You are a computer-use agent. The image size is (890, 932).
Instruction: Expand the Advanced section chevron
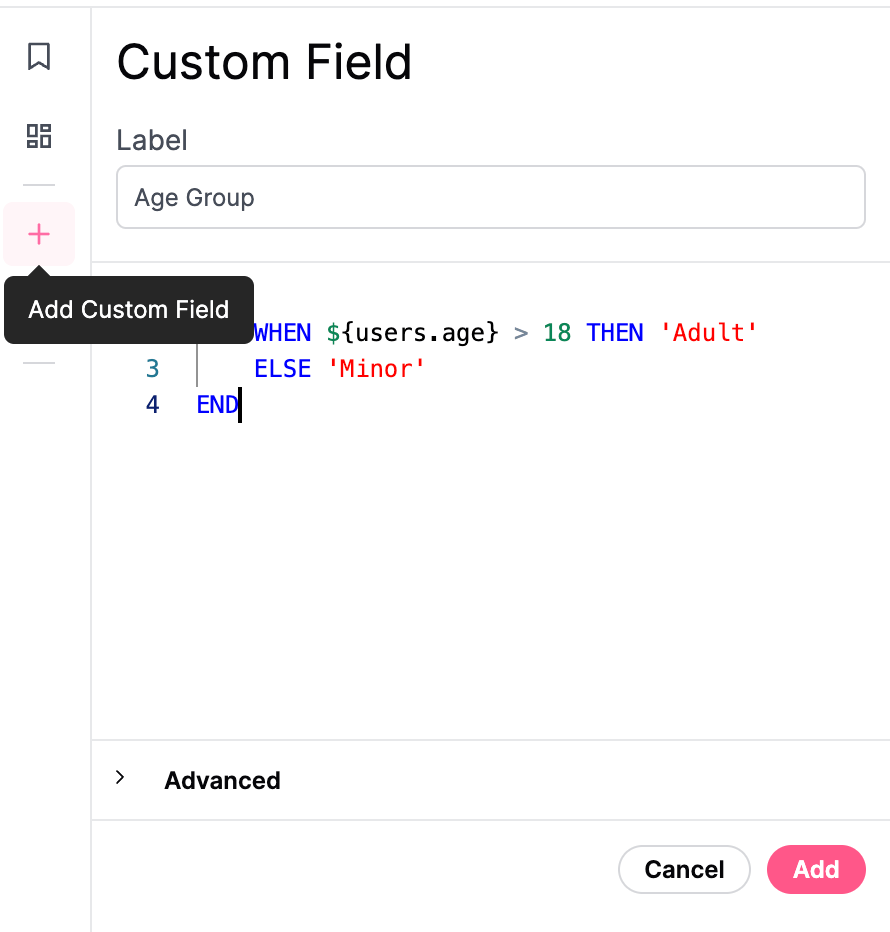click(x=120, y=777)
